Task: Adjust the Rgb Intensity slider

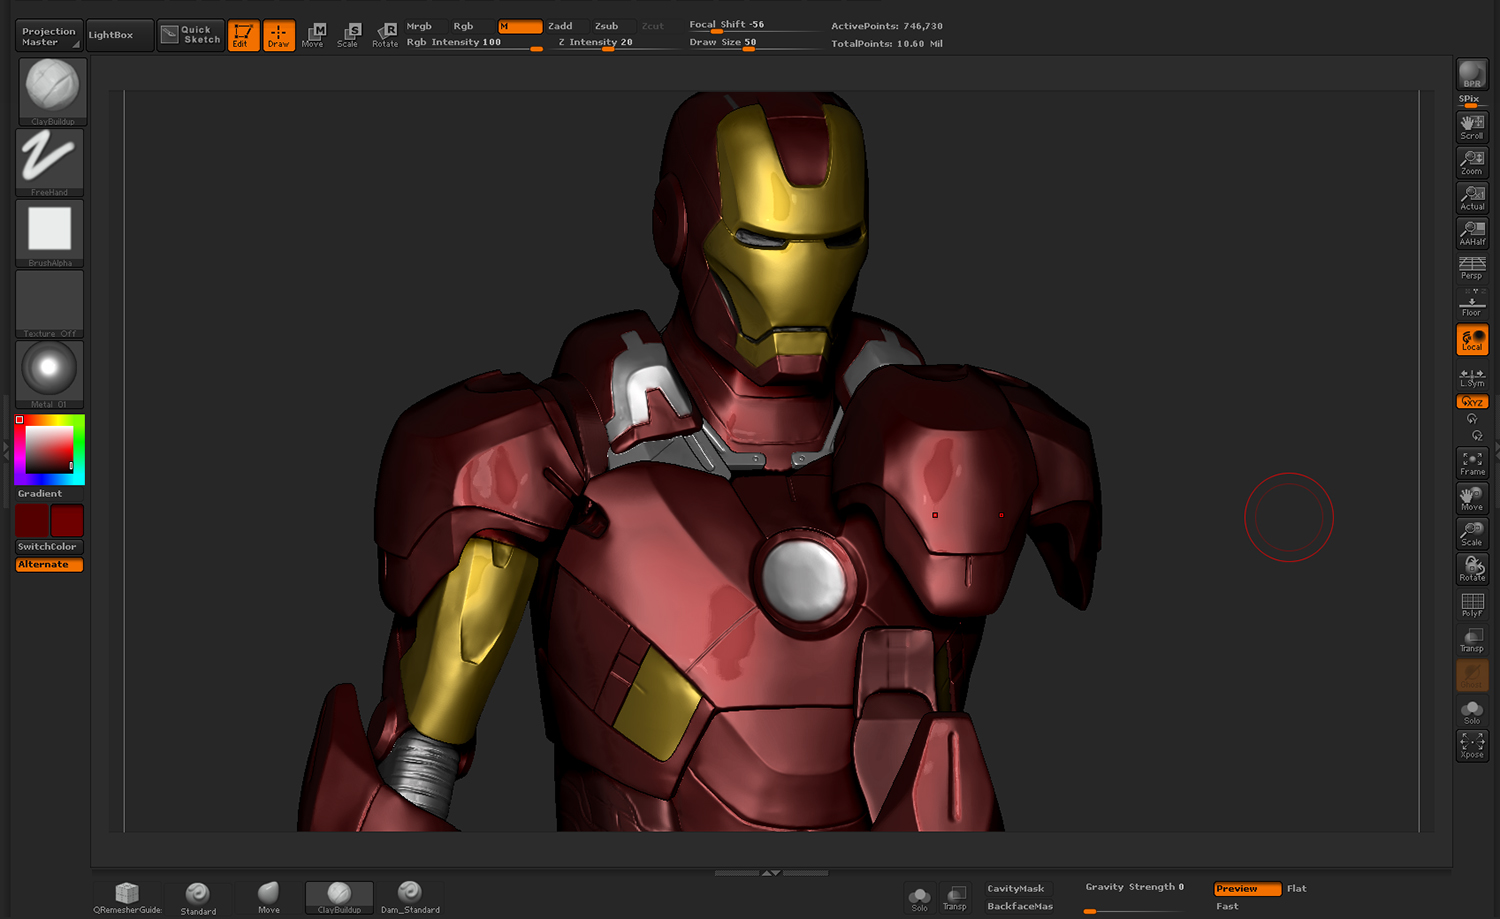Action: (474, 43)
